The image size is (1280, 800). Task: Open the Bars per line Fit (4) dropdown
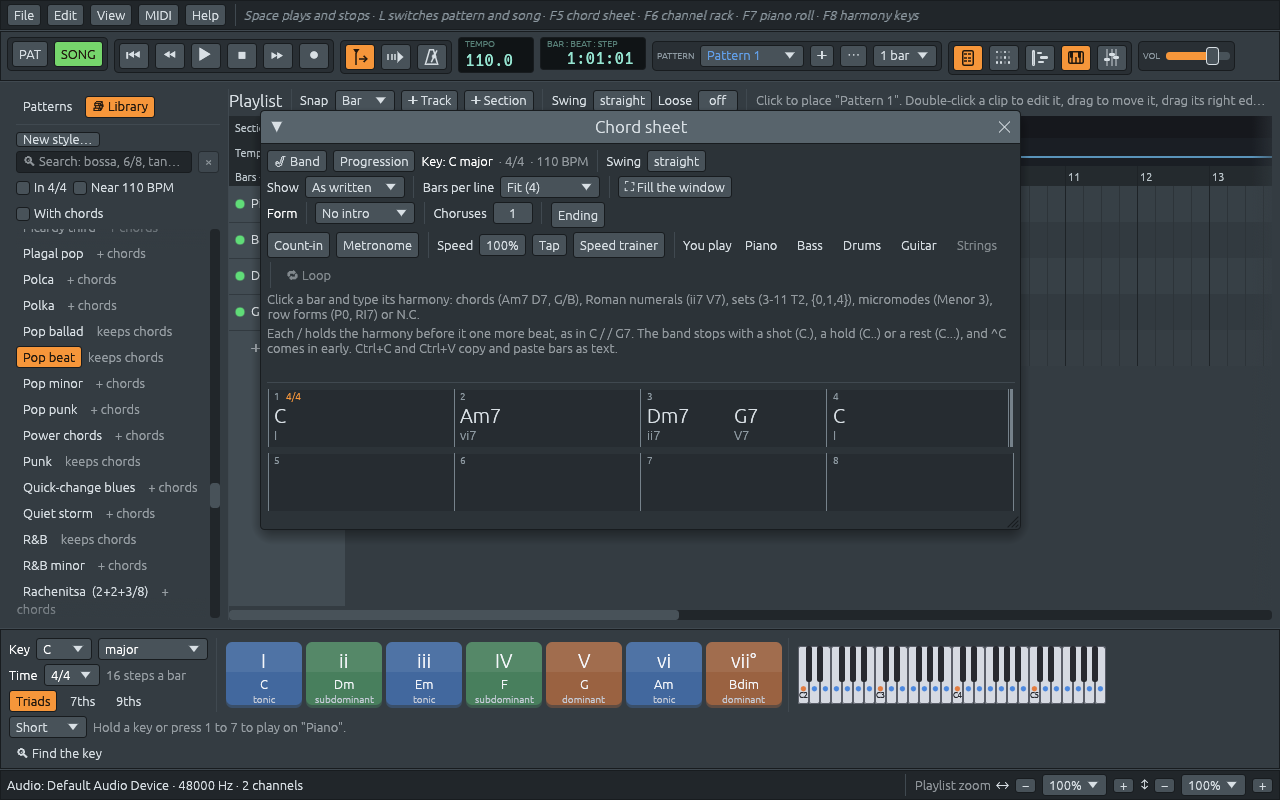(x=550, y=188)
